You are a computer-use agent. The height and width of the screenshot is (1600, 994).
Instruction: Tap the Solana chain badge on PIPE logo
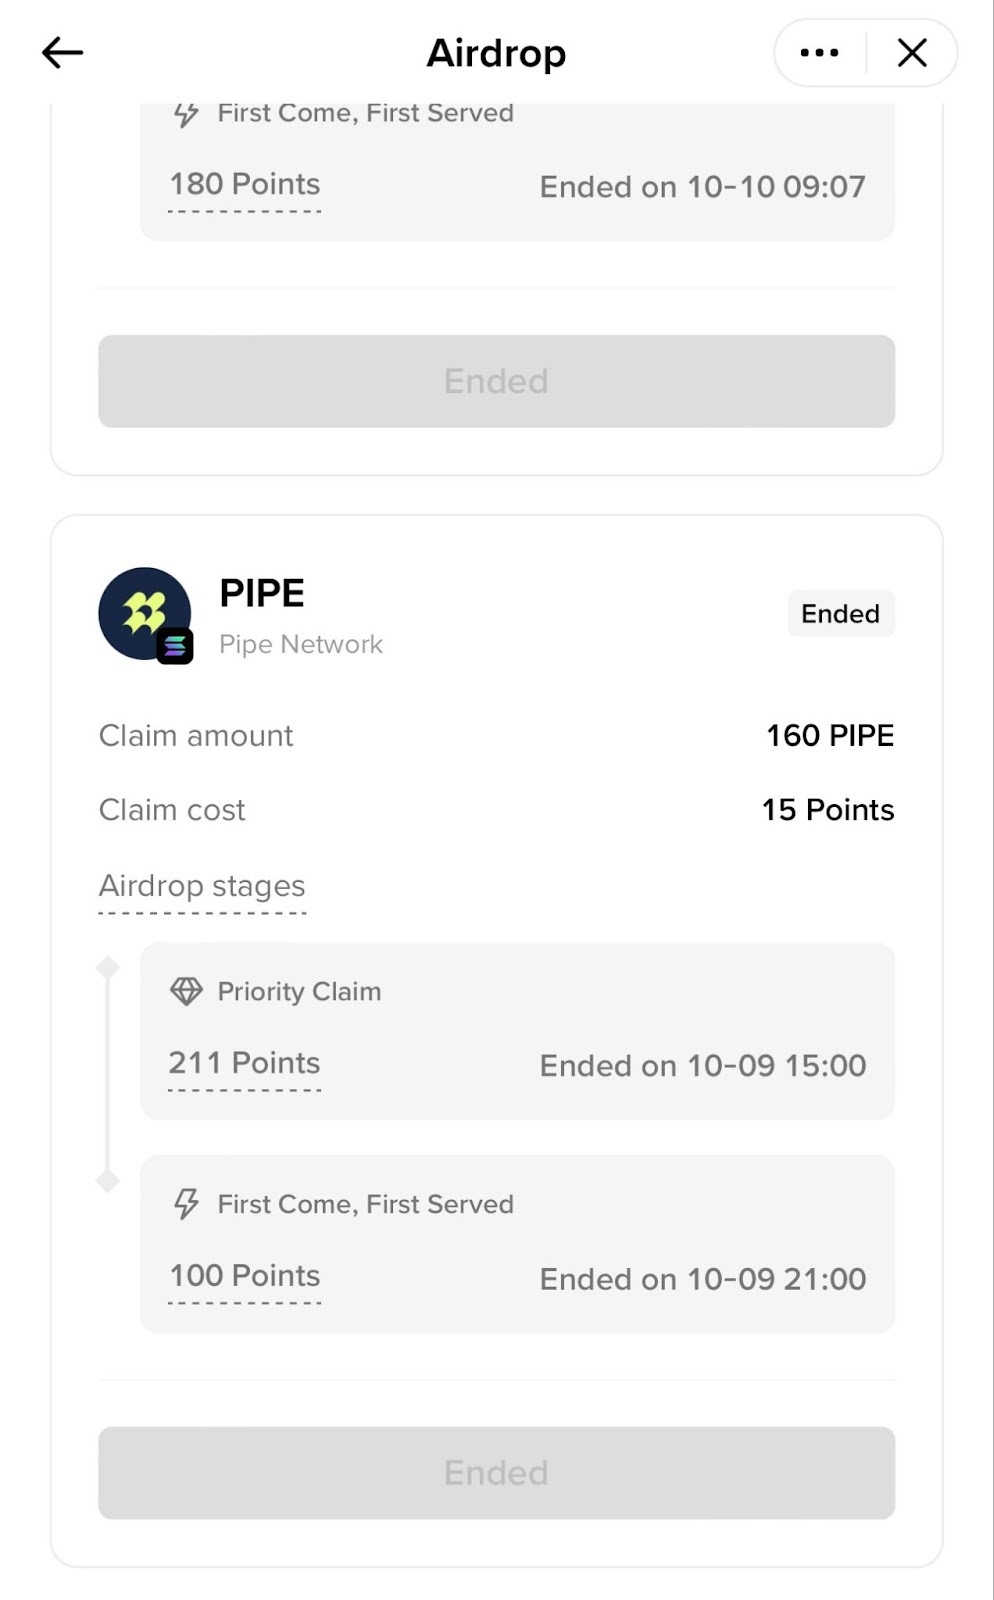tap(175, 646)
